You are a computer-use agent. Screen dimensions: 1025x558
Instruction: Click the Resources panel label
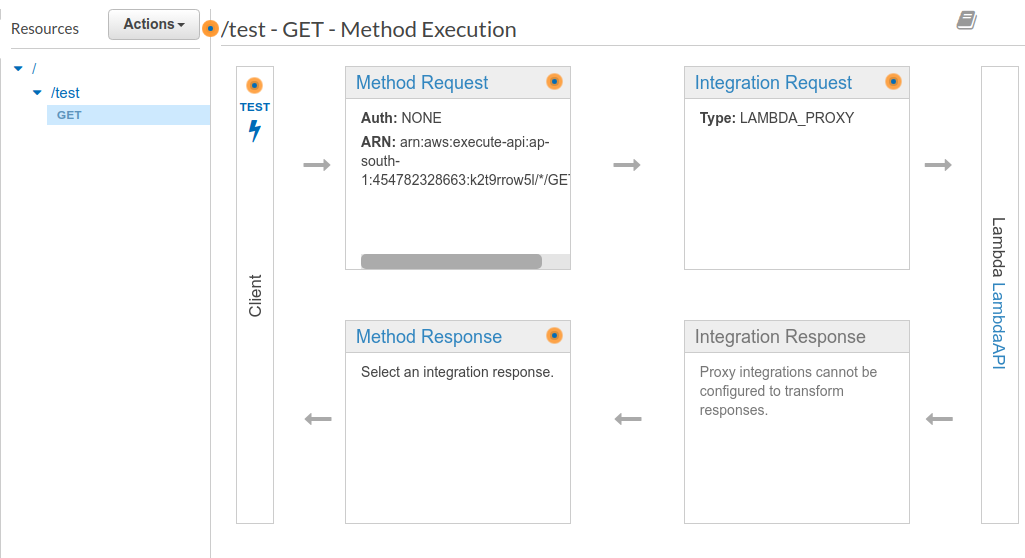click(44, 29)
